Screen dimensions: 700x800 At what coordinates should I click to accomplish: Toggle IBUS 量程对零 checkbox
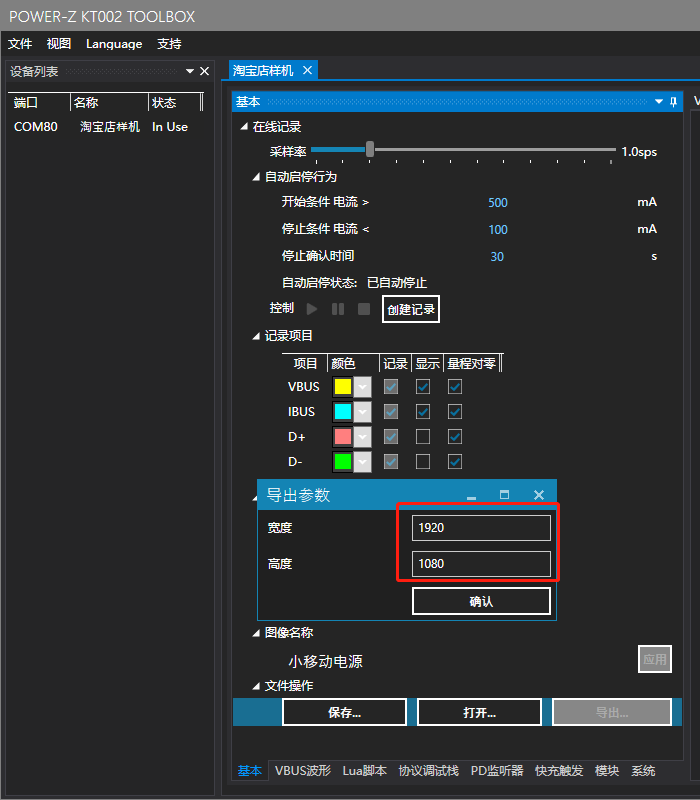tap(455, 412)
